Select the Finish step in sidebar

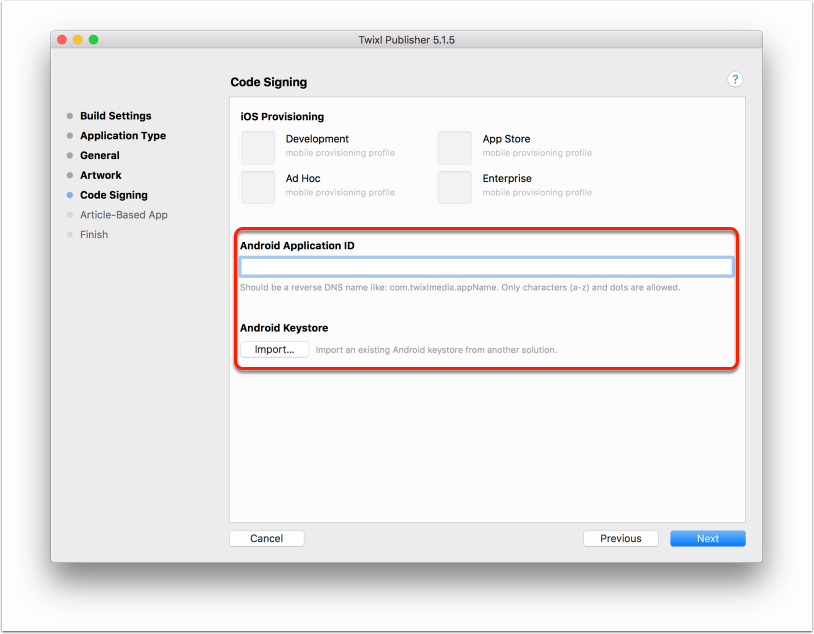(94, 234)
